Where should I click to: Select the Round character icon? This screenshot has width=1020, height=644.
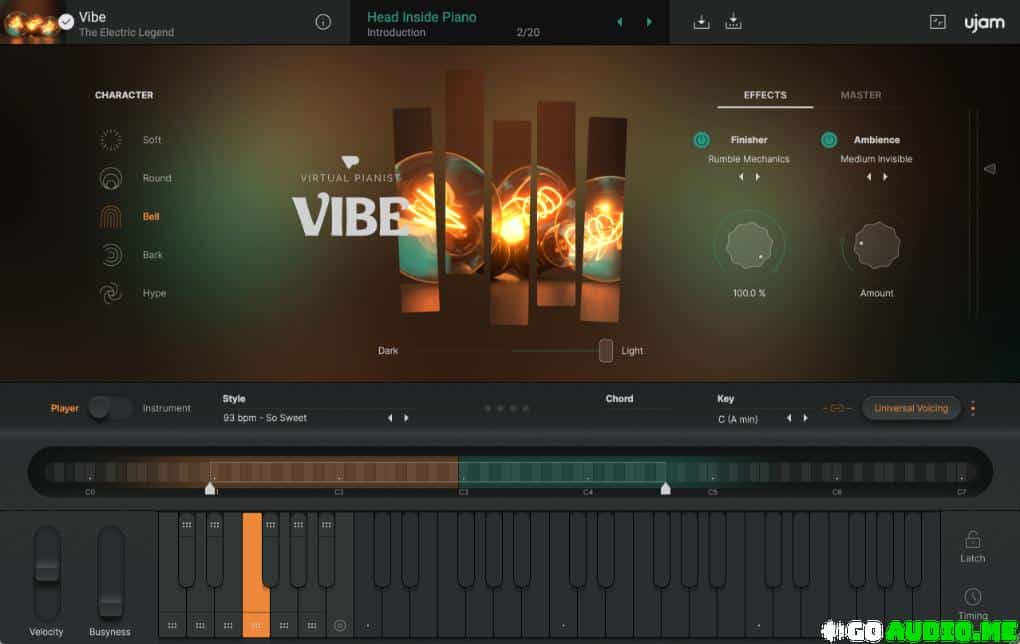(111, 178)
